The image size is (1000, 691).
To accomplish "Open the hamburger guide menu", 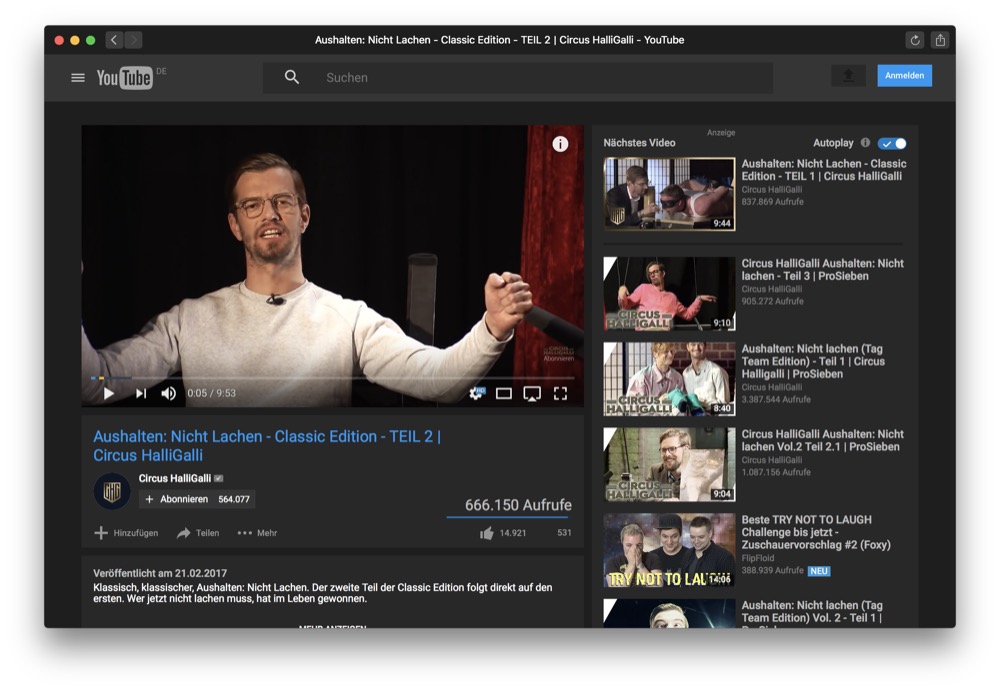I will click(x=78, y=77).
